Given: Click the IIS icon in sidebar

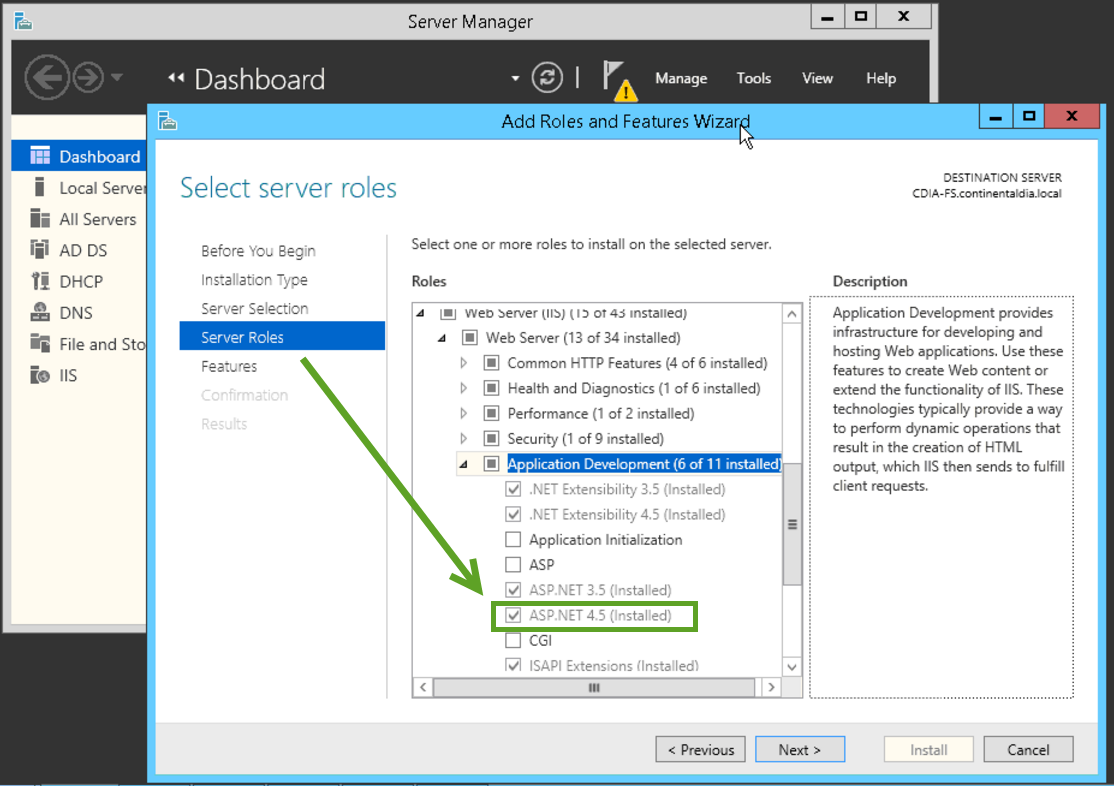Looking at the screenshot, I should coord(40,375).
